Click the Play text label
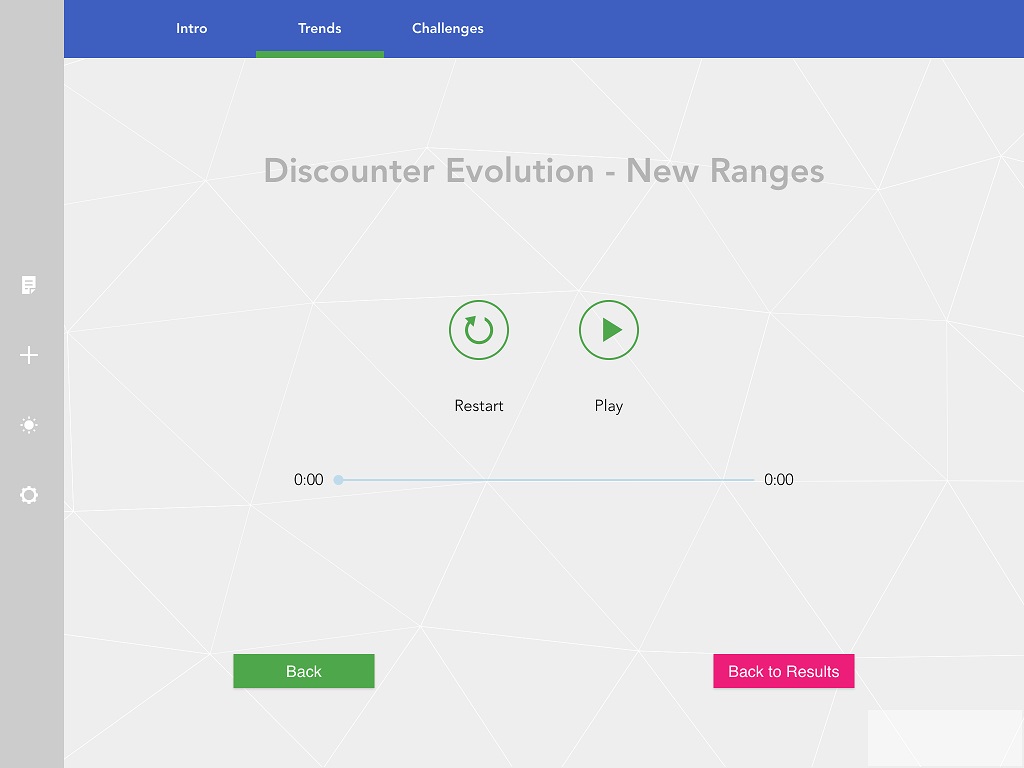 608,406
